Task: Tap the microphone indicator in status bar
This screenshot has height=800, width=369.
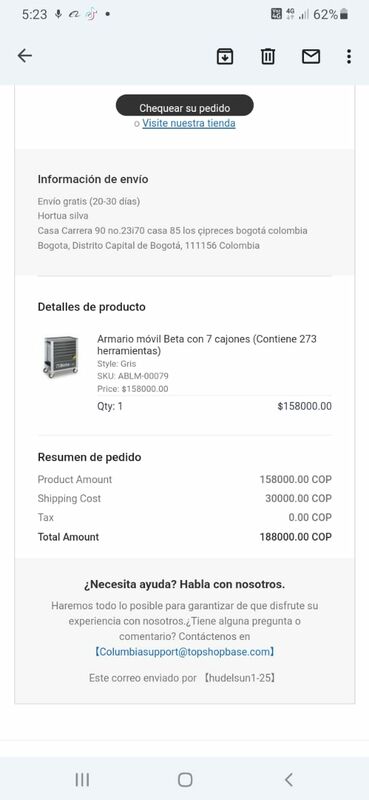Action: [x=59, y=15]
